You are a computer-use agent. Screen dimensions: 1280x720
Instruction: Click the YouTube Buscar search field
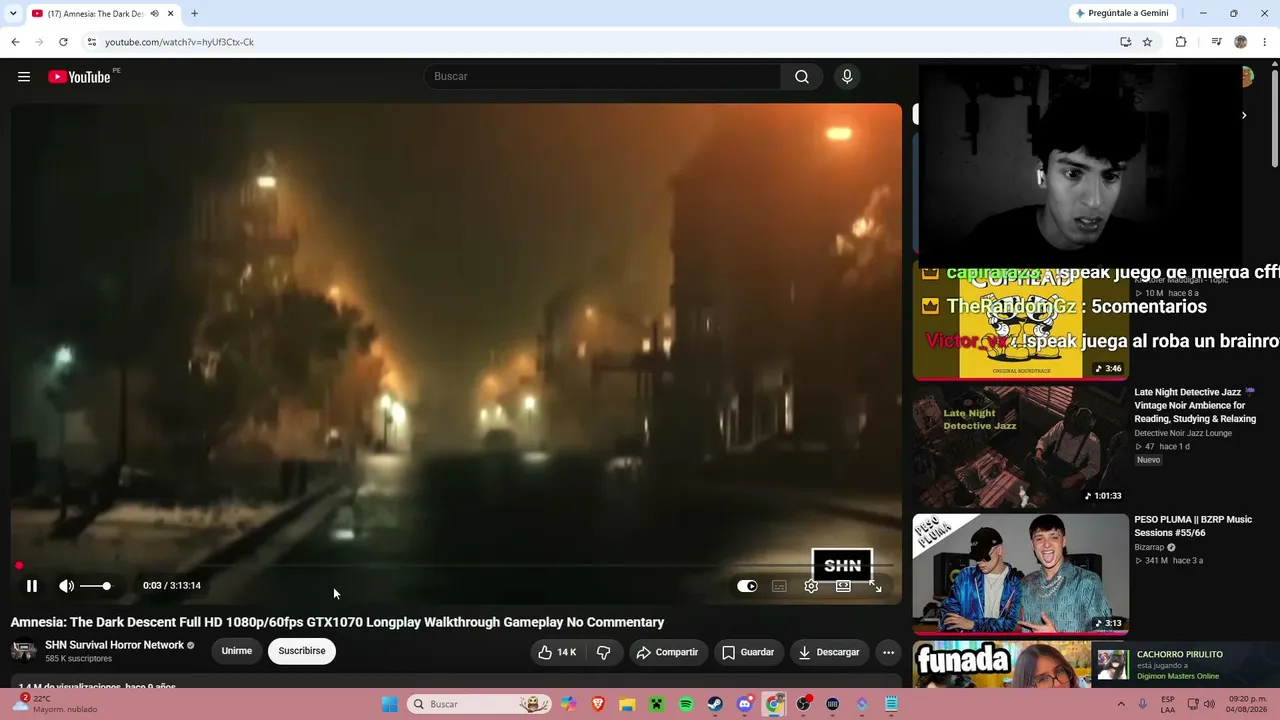tap(603, 77)
